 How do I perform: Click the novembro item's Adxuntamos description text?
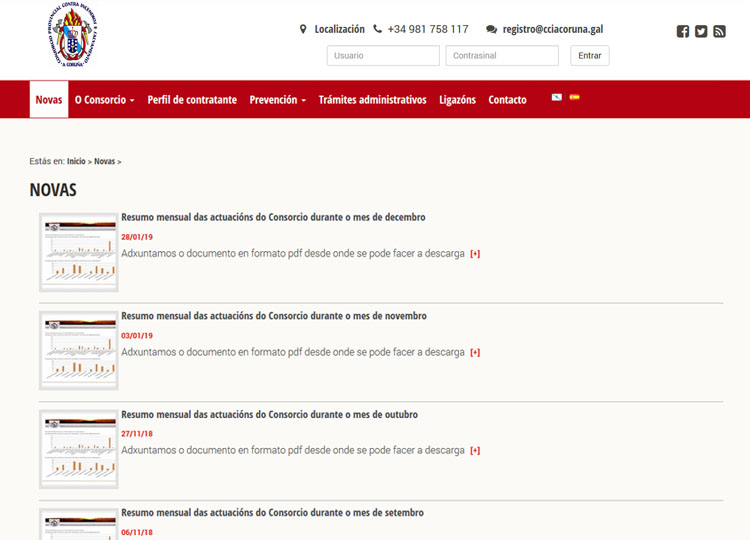(x=293, y=352)
